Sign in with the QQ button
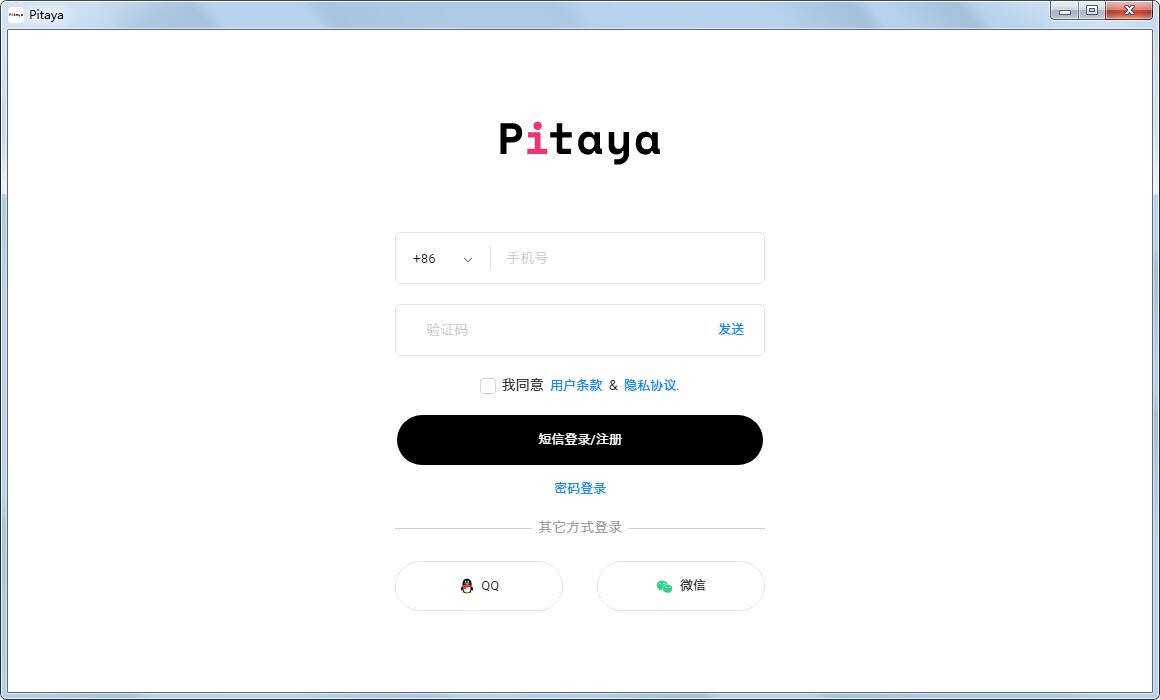This screenshot has width=1160, height=700. click(479, 586)
